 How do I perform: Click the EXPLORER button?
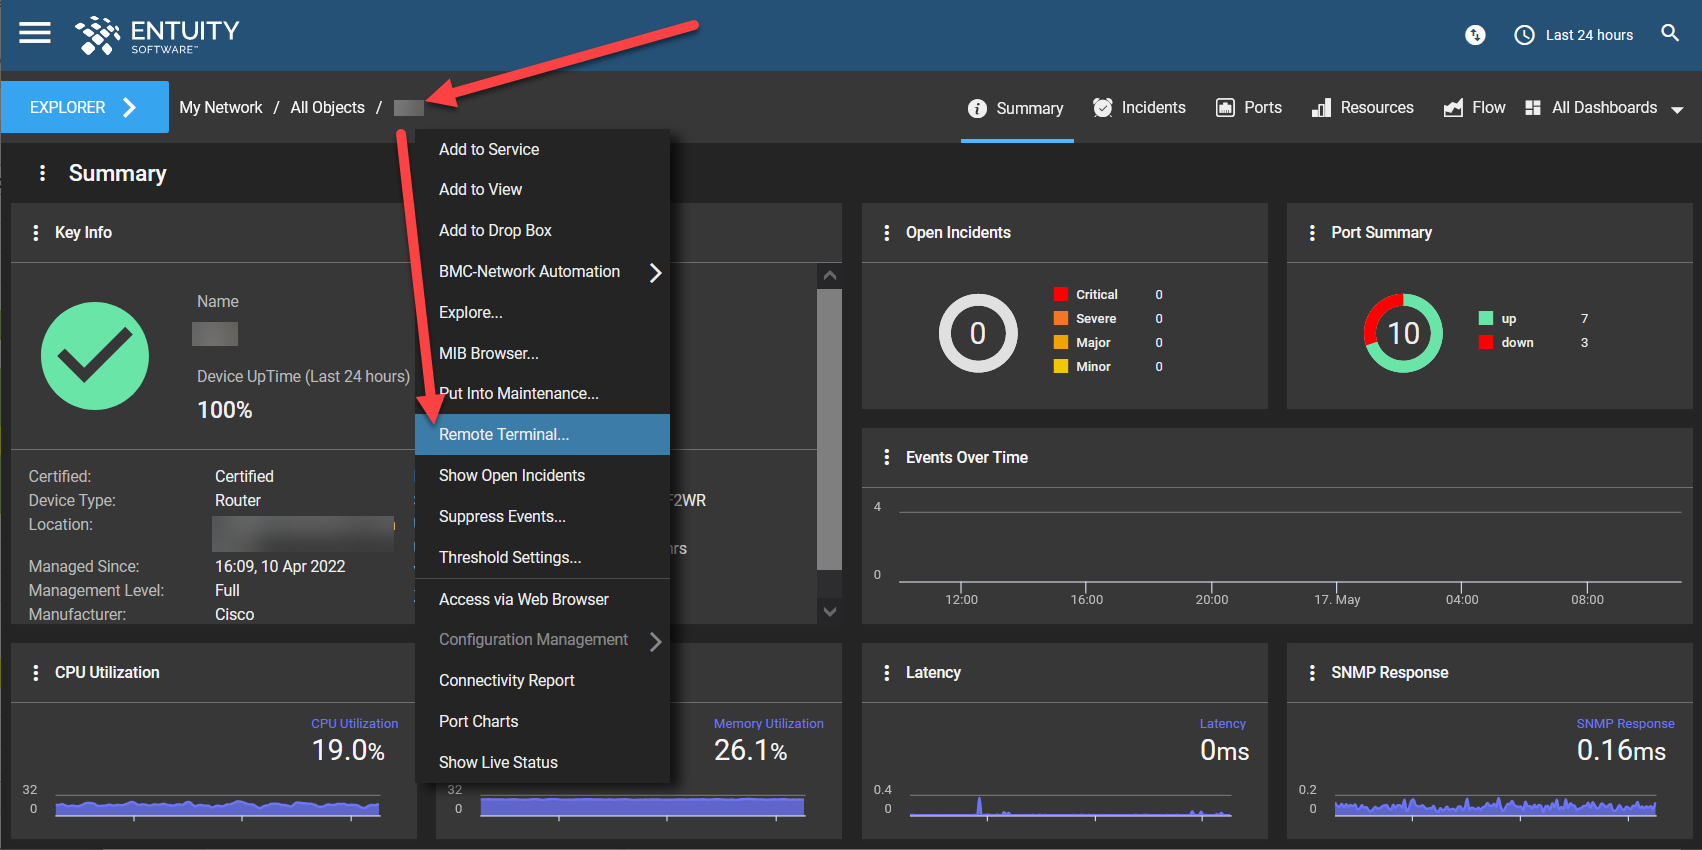click(85, 107)
